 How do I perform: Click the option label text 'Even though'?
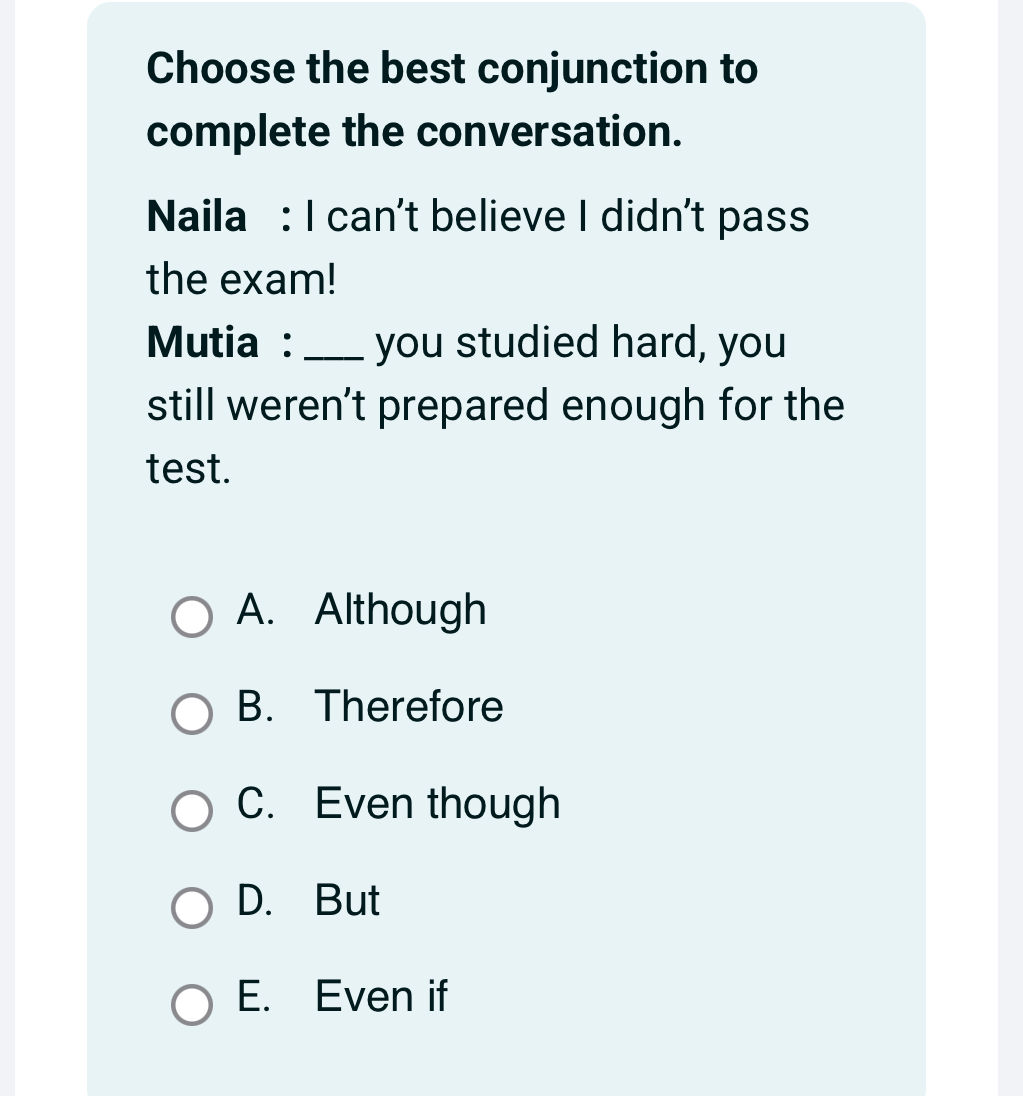(437, 804)
